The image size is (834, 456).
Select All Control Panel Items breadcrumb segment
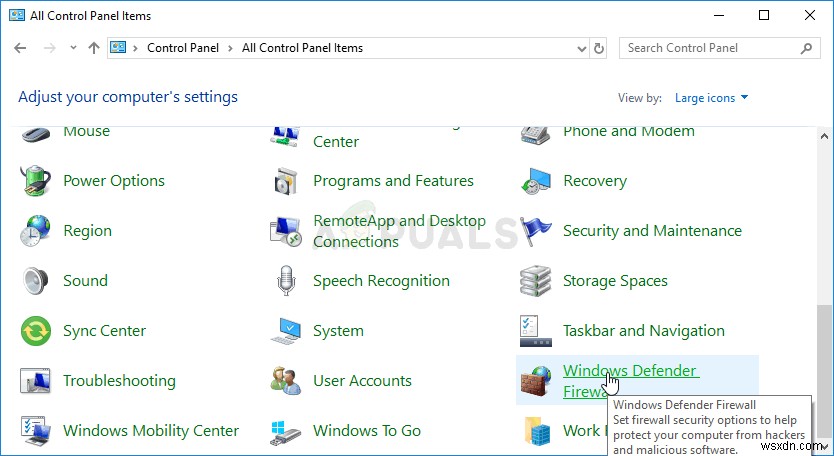point(302,48)
